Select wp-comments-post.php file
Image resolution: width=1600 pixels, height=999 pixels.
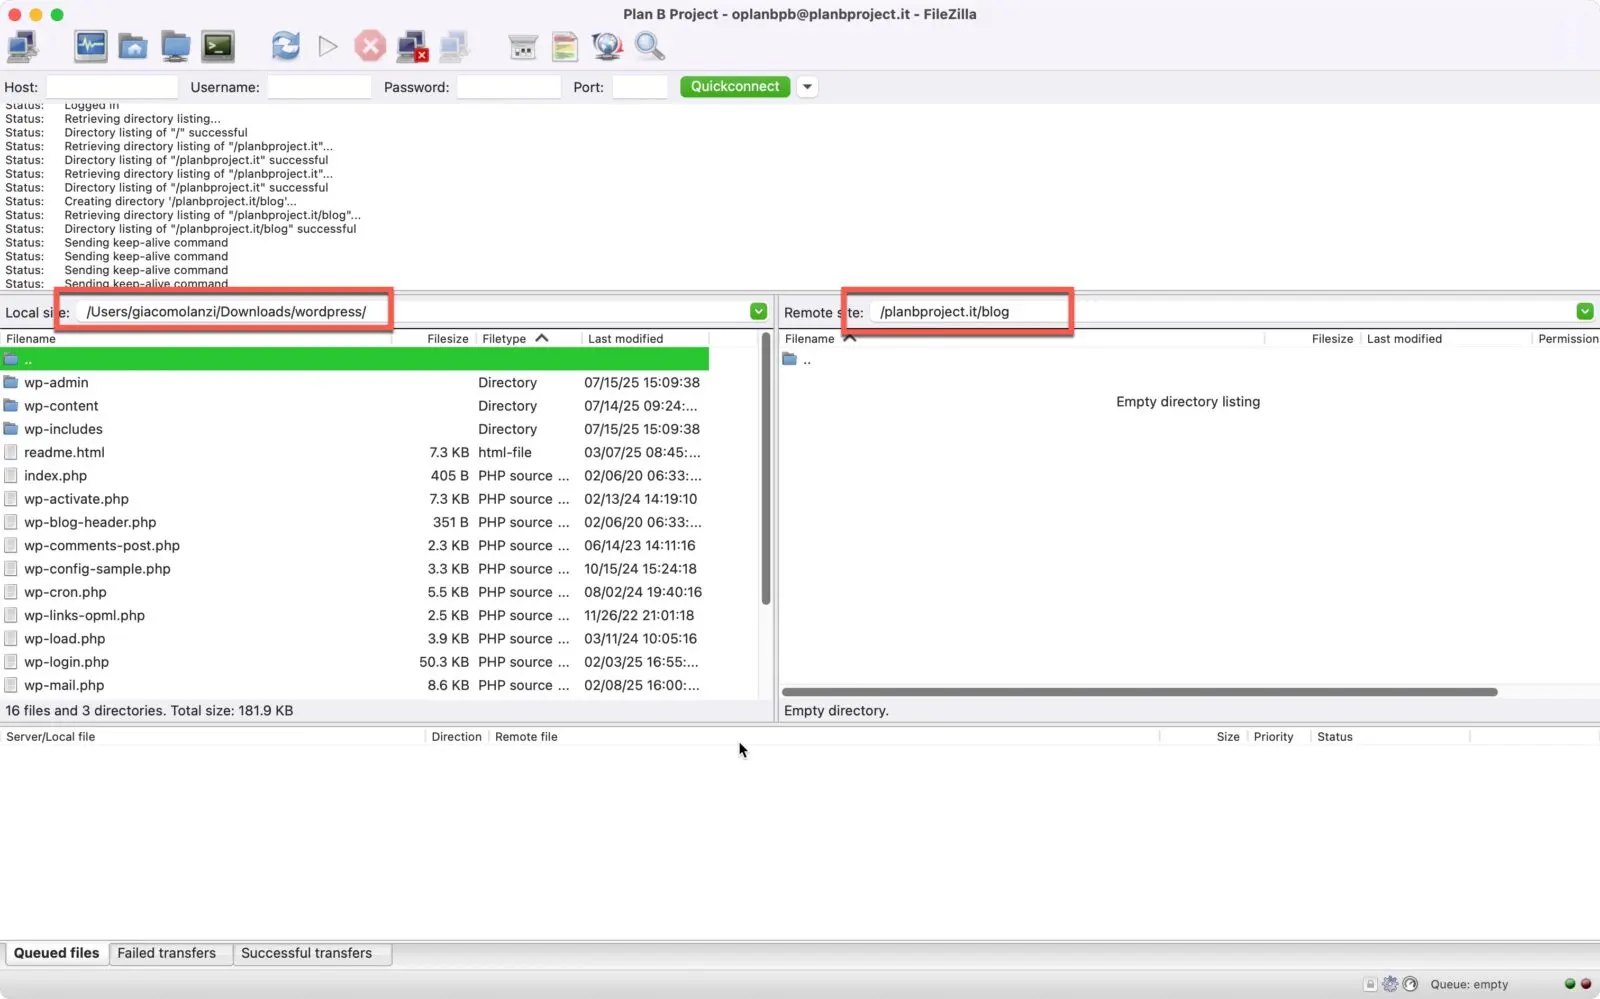(355, 545)
